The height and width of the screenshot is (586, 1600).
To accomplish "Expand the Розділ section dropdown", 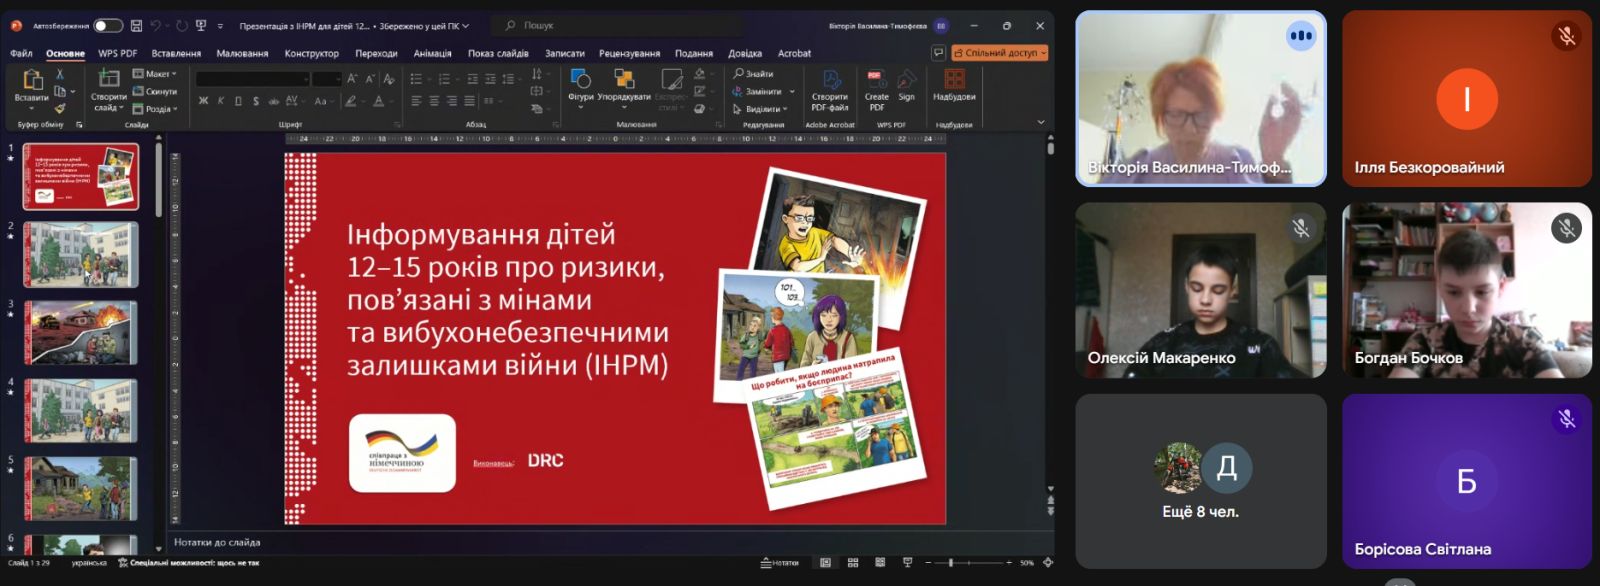I will tap(155, 109).
